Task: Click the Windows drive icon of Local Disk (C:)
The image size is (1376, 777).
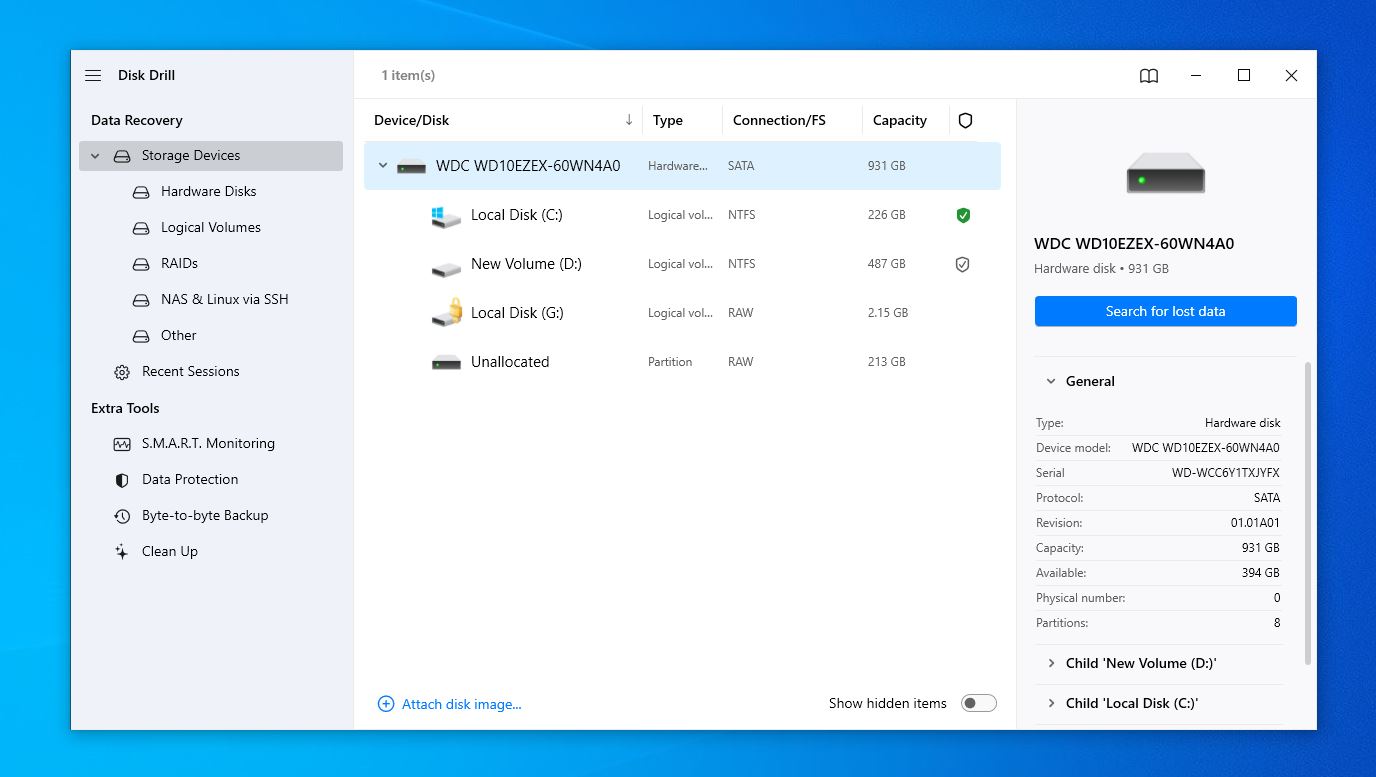Action: [446, 216]
